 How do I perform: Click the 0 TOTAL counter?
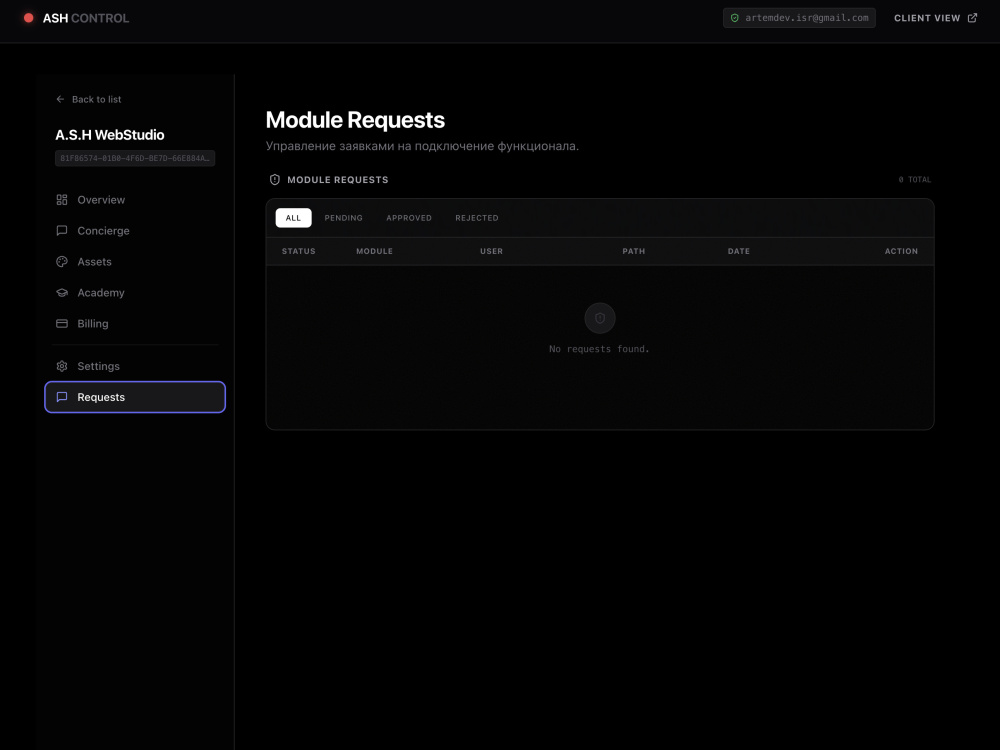915,180
